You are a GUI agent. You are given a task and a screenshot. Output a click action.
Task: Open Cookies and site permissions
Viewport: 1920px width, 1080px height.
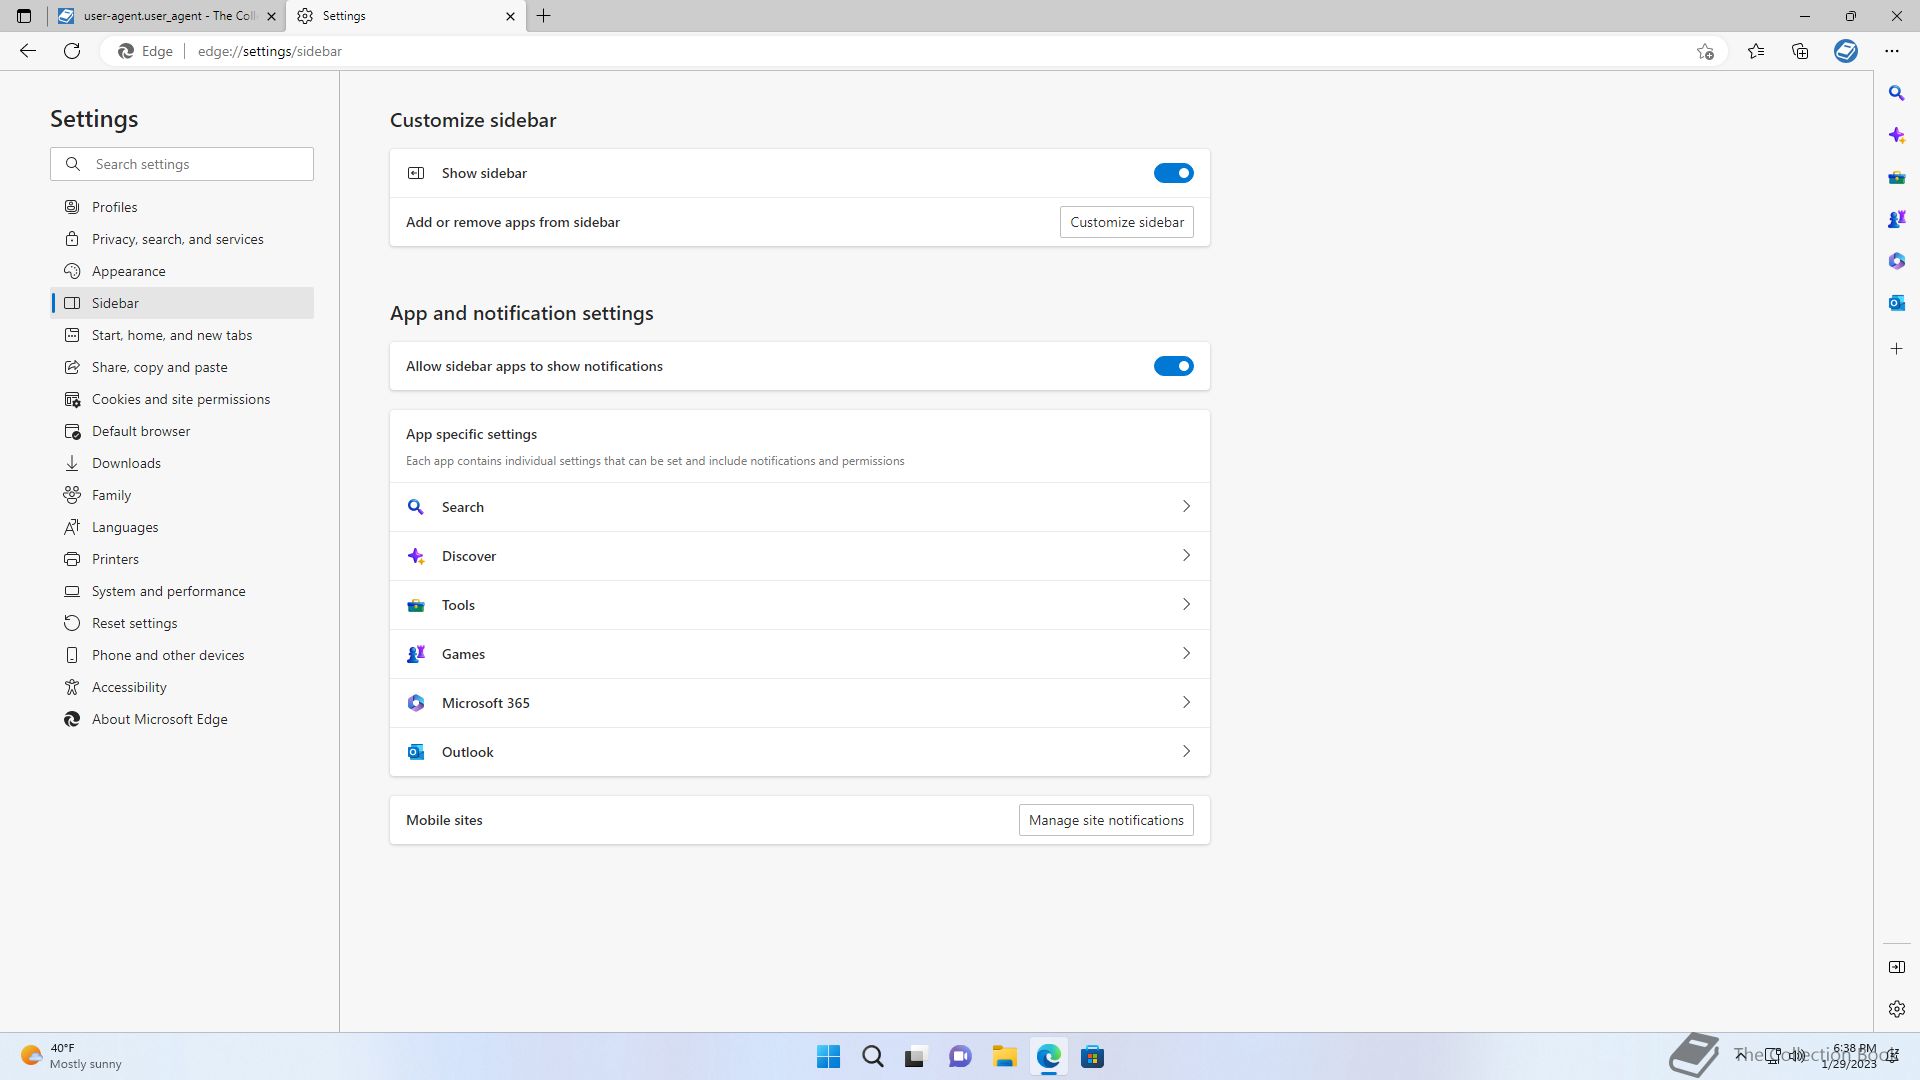182,399
